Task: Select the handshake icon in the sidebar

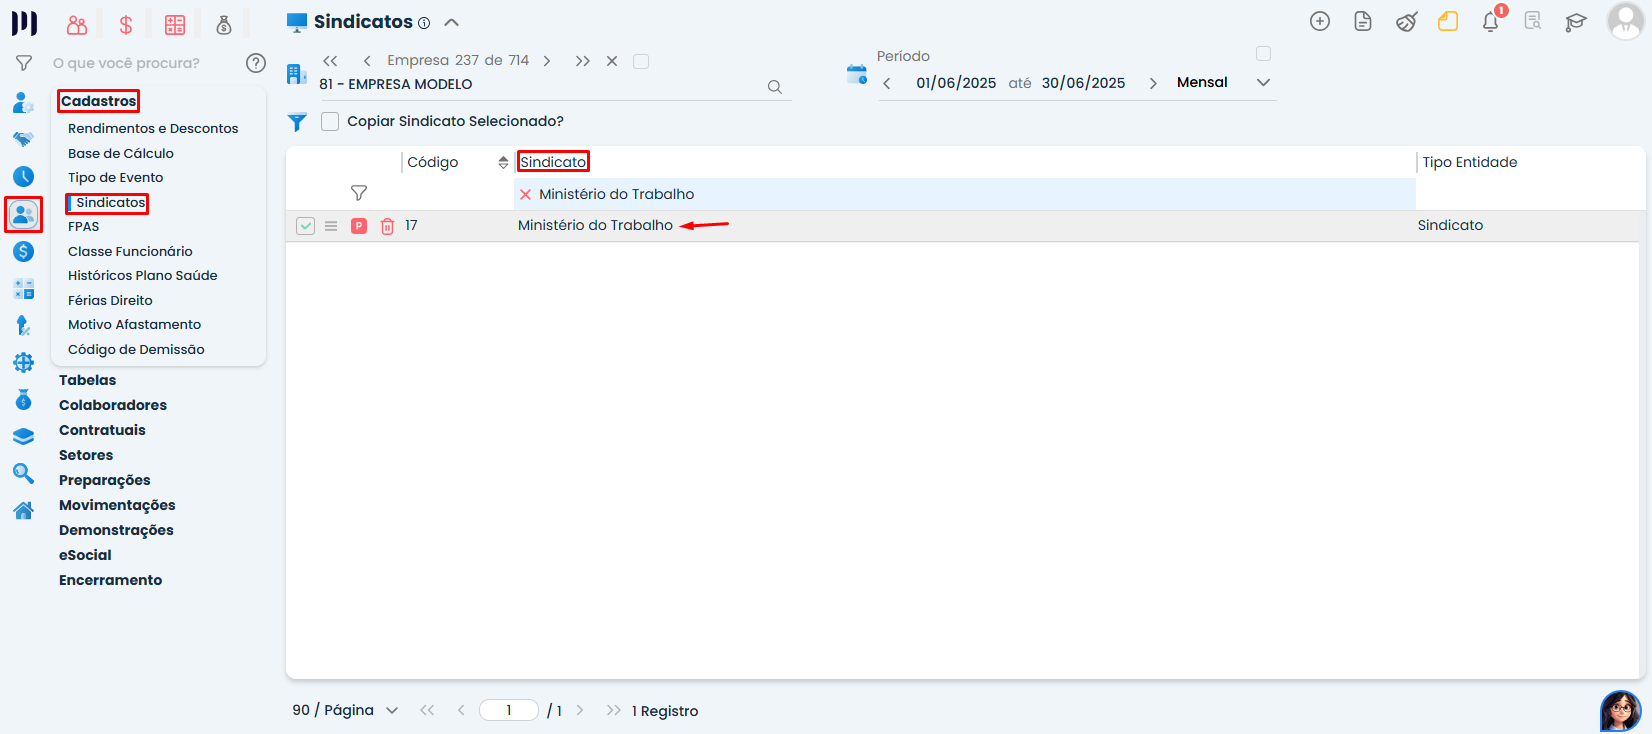Action: 24,139
